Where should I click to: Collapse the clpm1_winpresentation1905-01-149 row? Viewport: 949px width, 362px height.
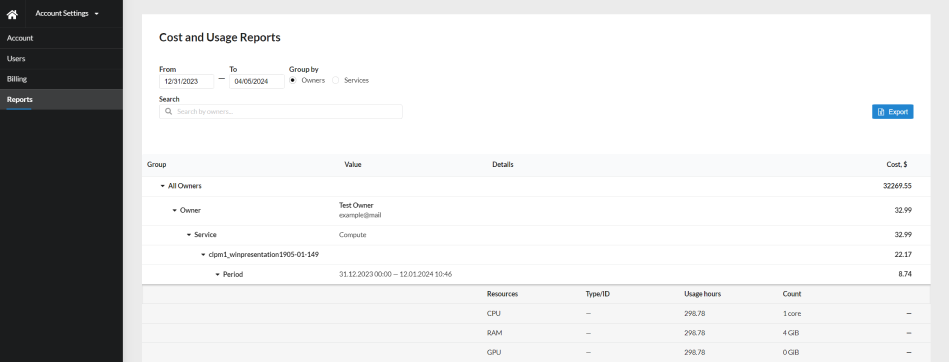click(x=203, y=255)
